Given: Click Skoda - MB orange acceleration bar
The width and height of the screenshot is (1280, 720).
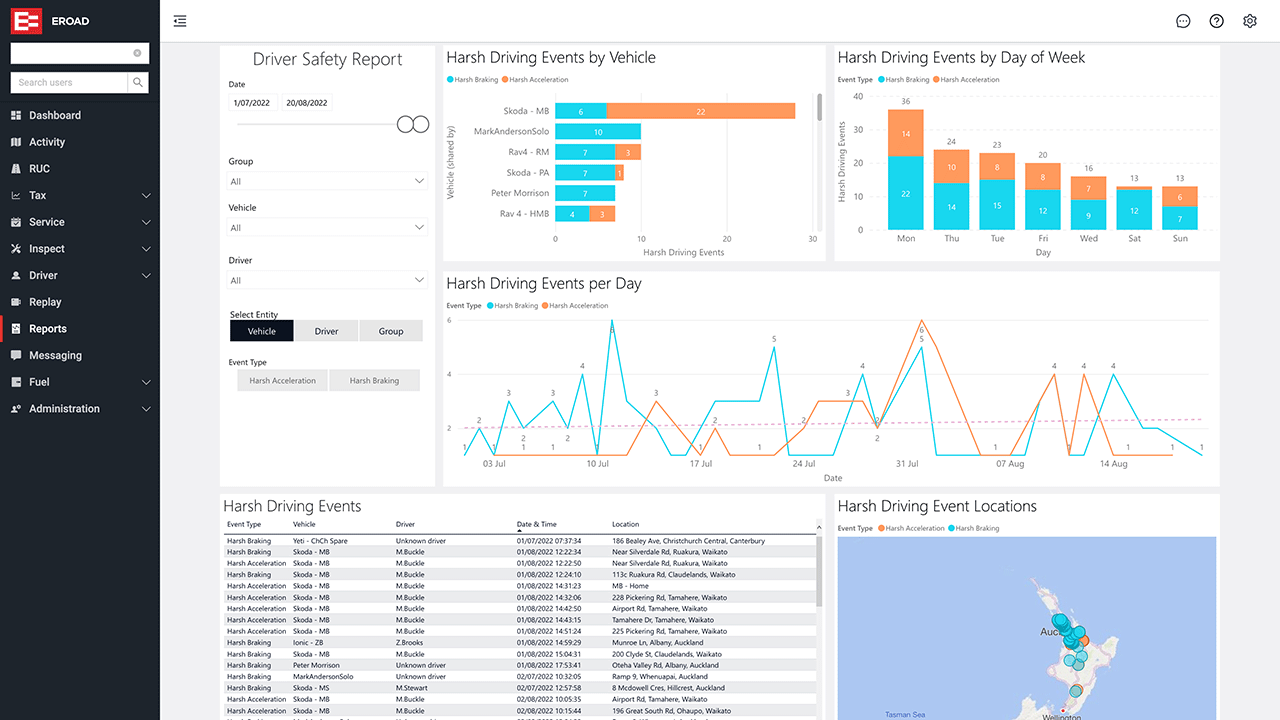Looking at the screenshot, I should (x=701, y=111).
